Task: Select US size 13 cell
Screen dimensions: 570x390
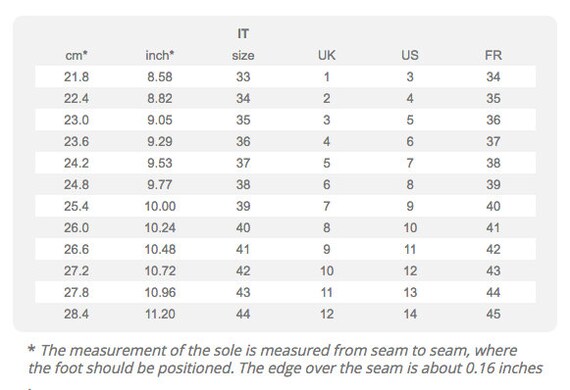Action: pos(410,293)
